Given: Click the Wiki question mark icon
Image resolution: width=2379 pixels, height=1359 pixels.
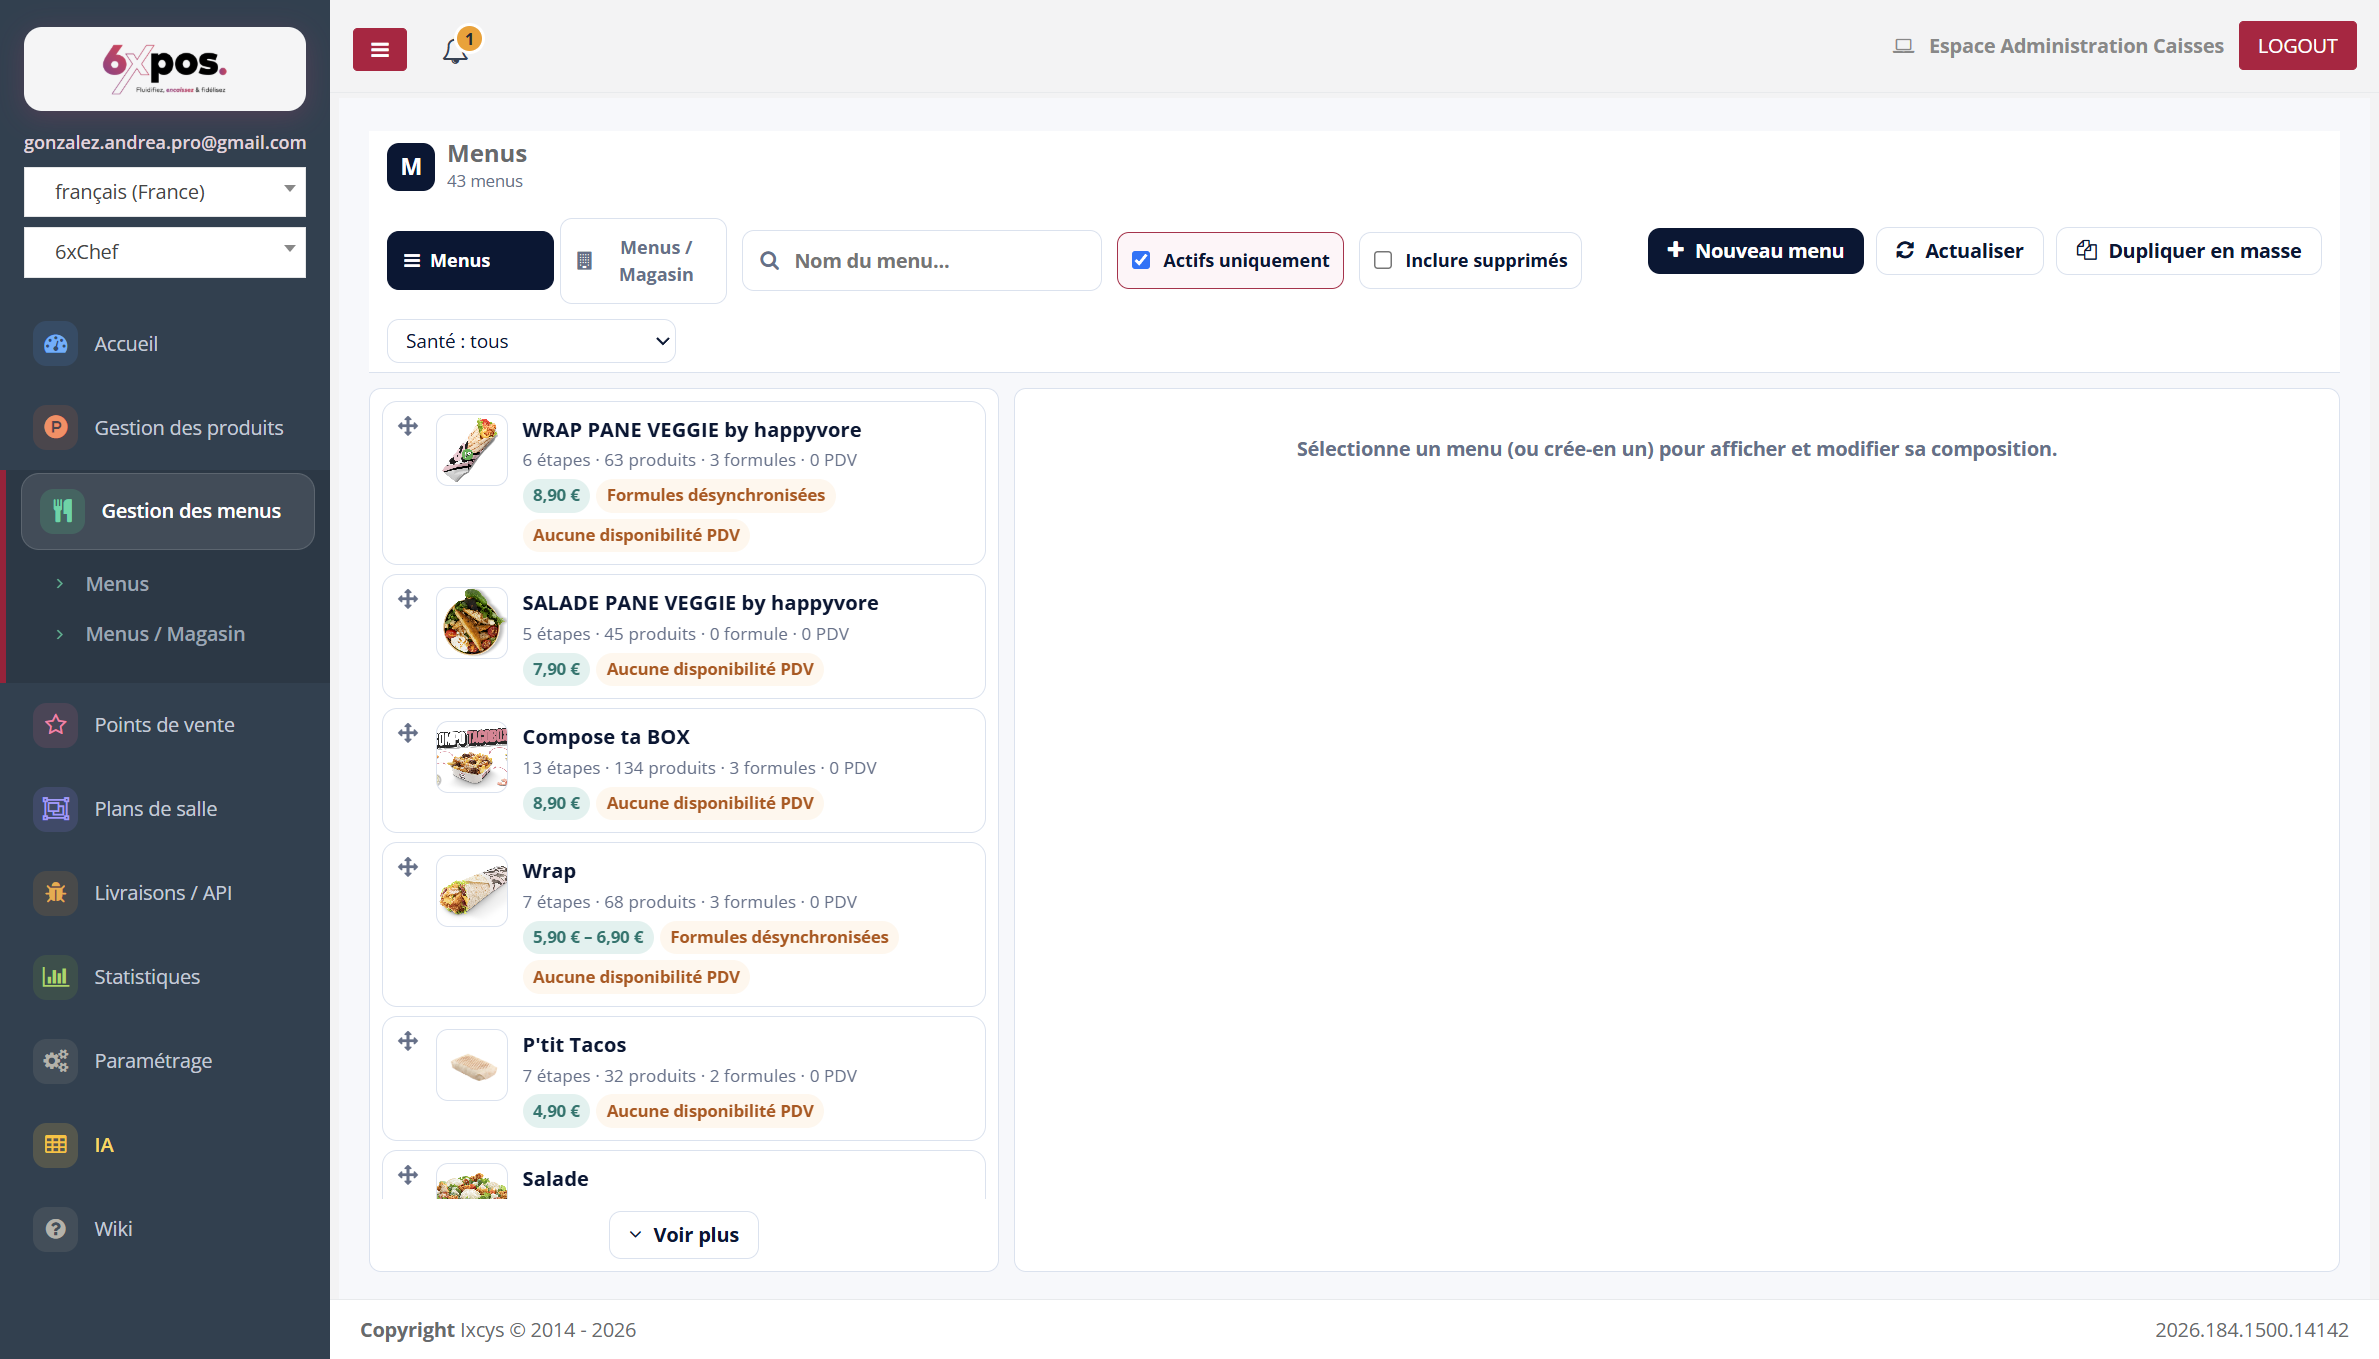Looking at the screenshot, I should click(x=56, y=1229).
